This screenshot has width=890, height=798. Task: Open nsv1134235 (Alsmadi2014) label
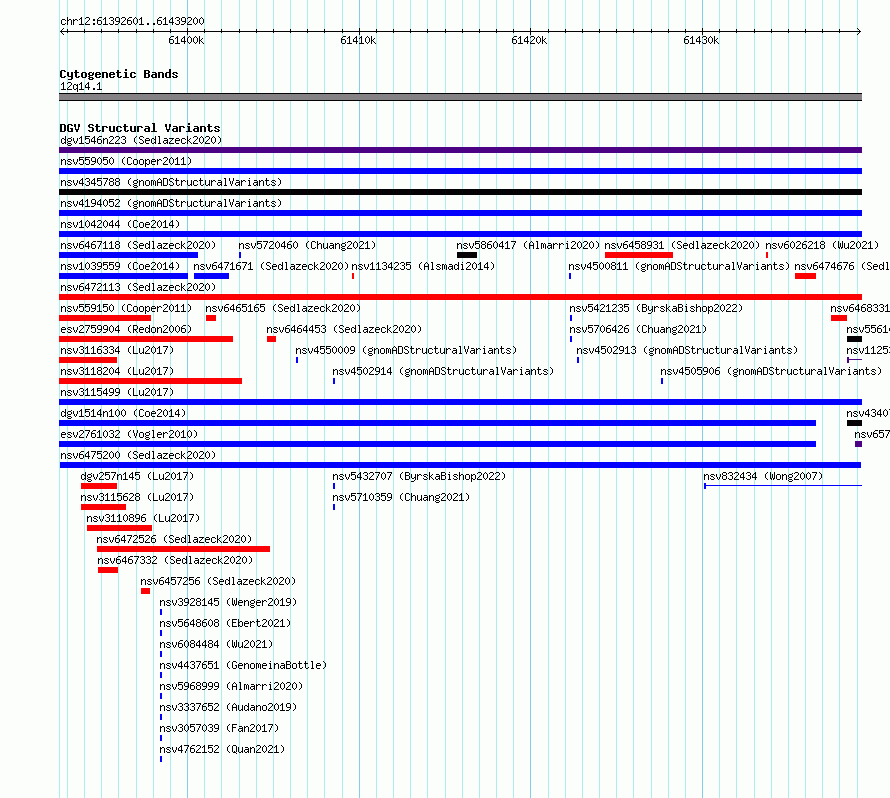[423, 266]
